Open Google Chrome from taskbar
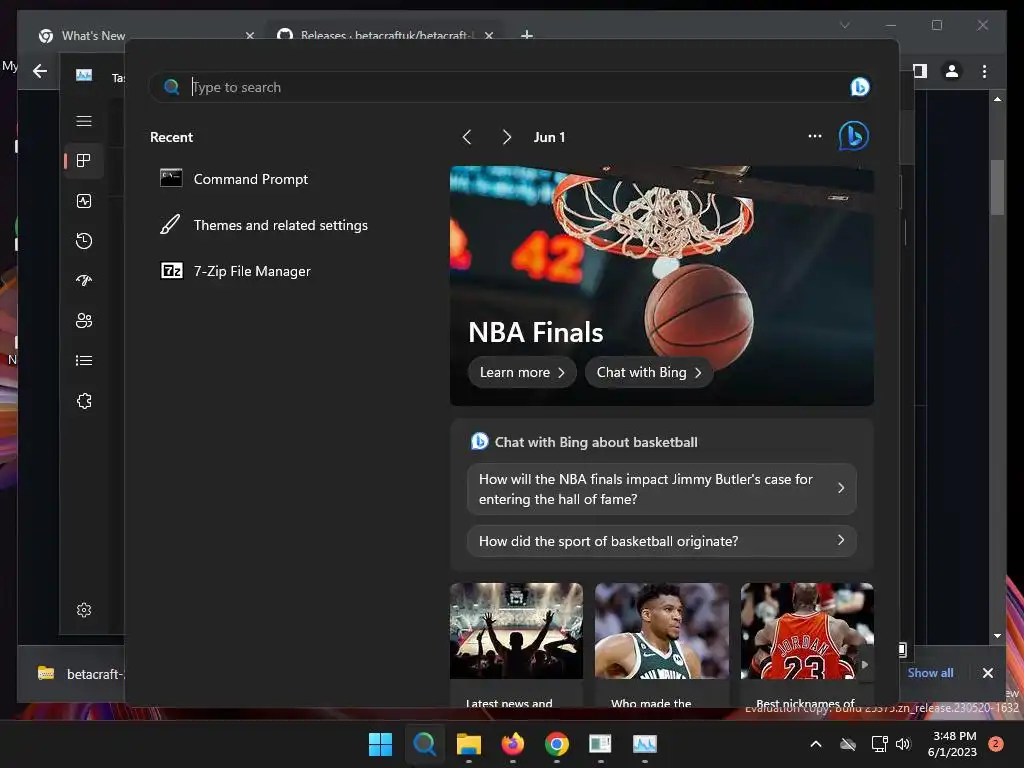The height and width of the screenshot is (768, 1024). [x=556, y=744]
